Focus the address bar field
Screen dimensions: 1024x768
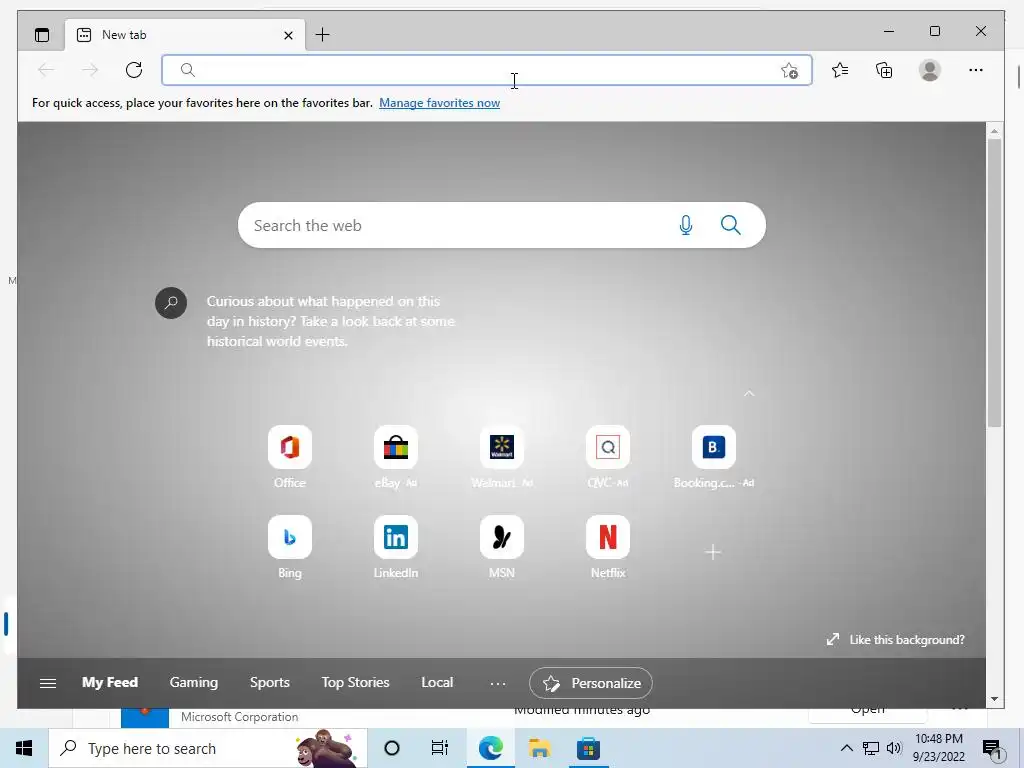click(487, 70)
